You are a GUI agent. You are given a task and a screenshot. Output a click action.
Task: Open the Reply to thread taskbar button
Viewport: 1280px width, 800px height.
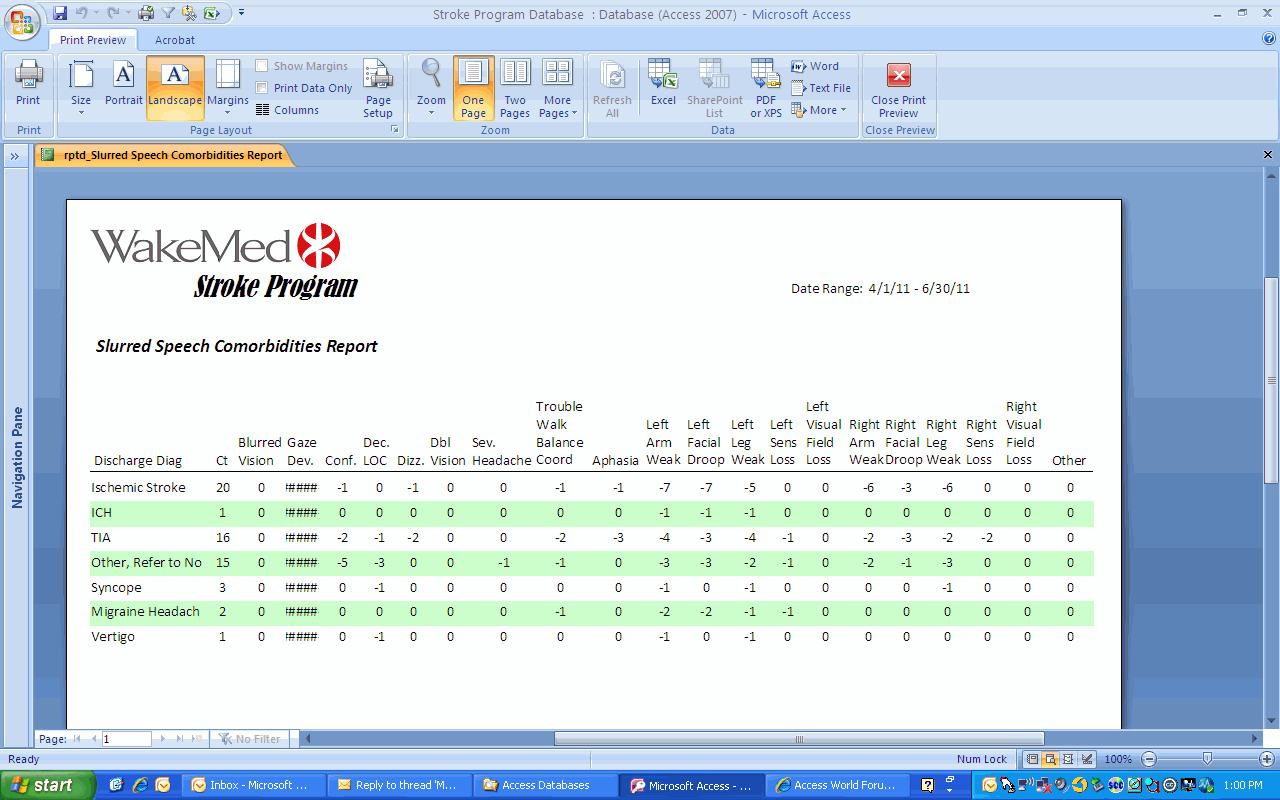point(400,785)
